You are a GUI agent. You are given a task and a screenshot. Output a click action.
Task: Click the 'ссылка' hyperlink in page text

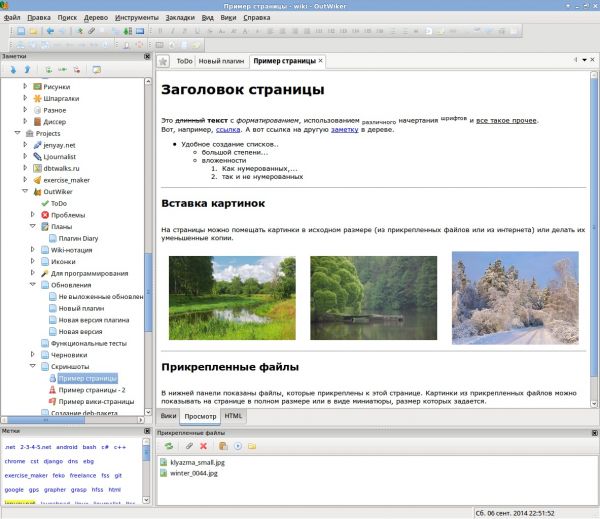[227, 130]
